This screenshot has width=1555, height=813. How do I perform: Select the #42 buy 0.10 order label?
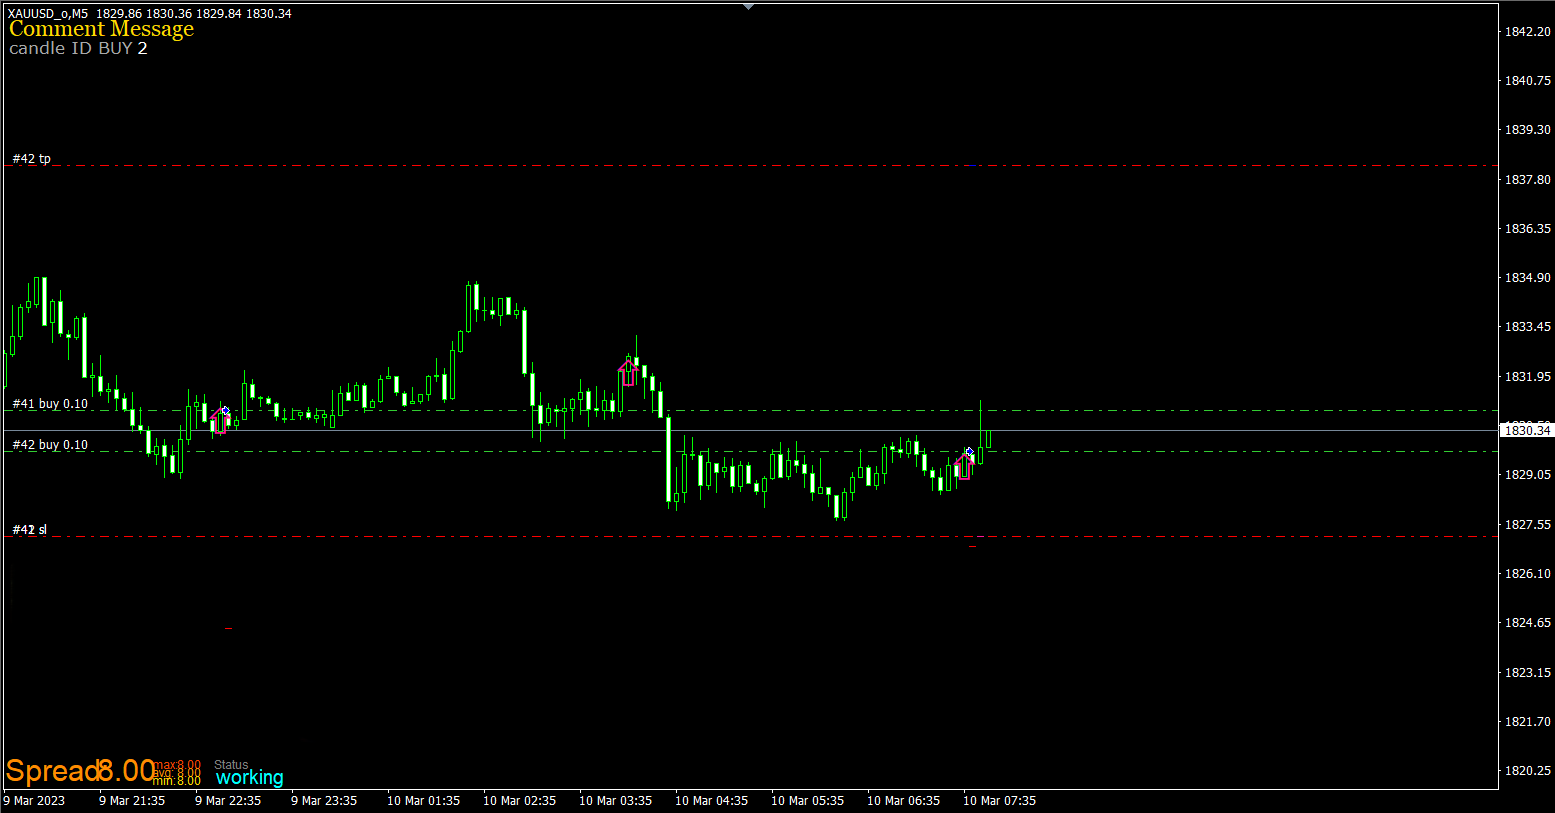pos(50,445)
